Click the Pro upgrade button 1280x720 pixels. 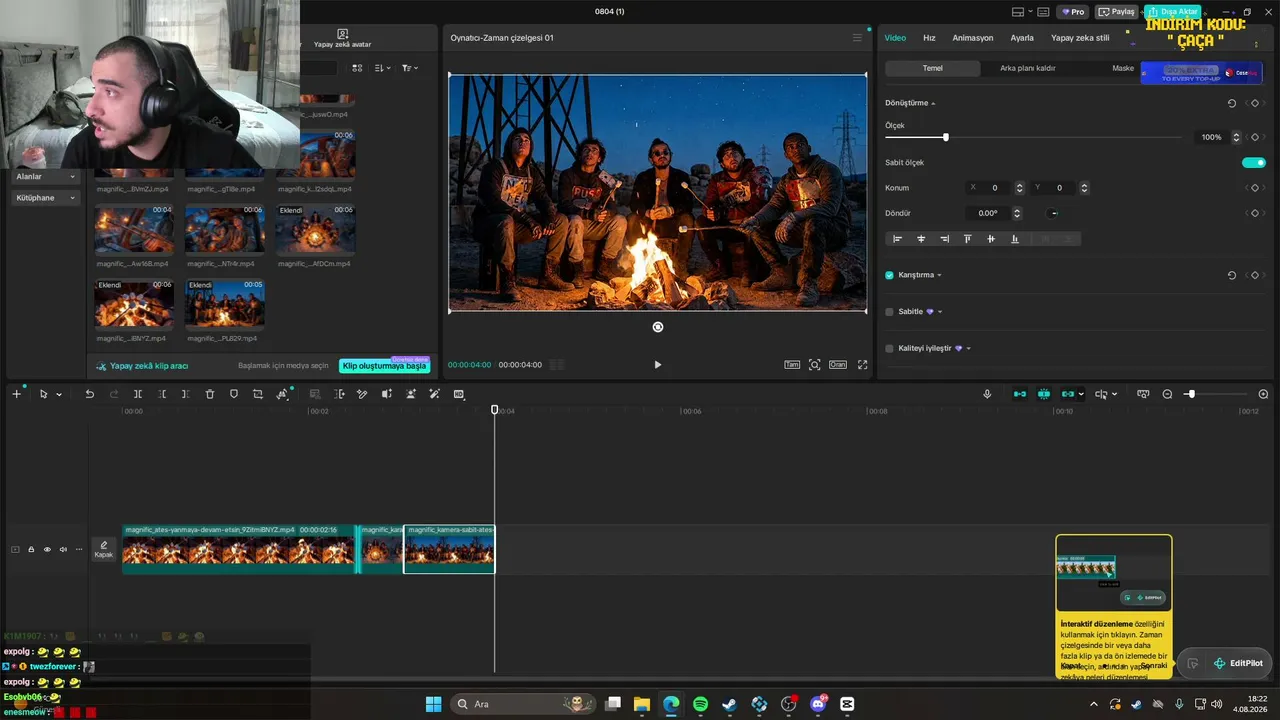pyautogui.click(x=1073, y=12)
